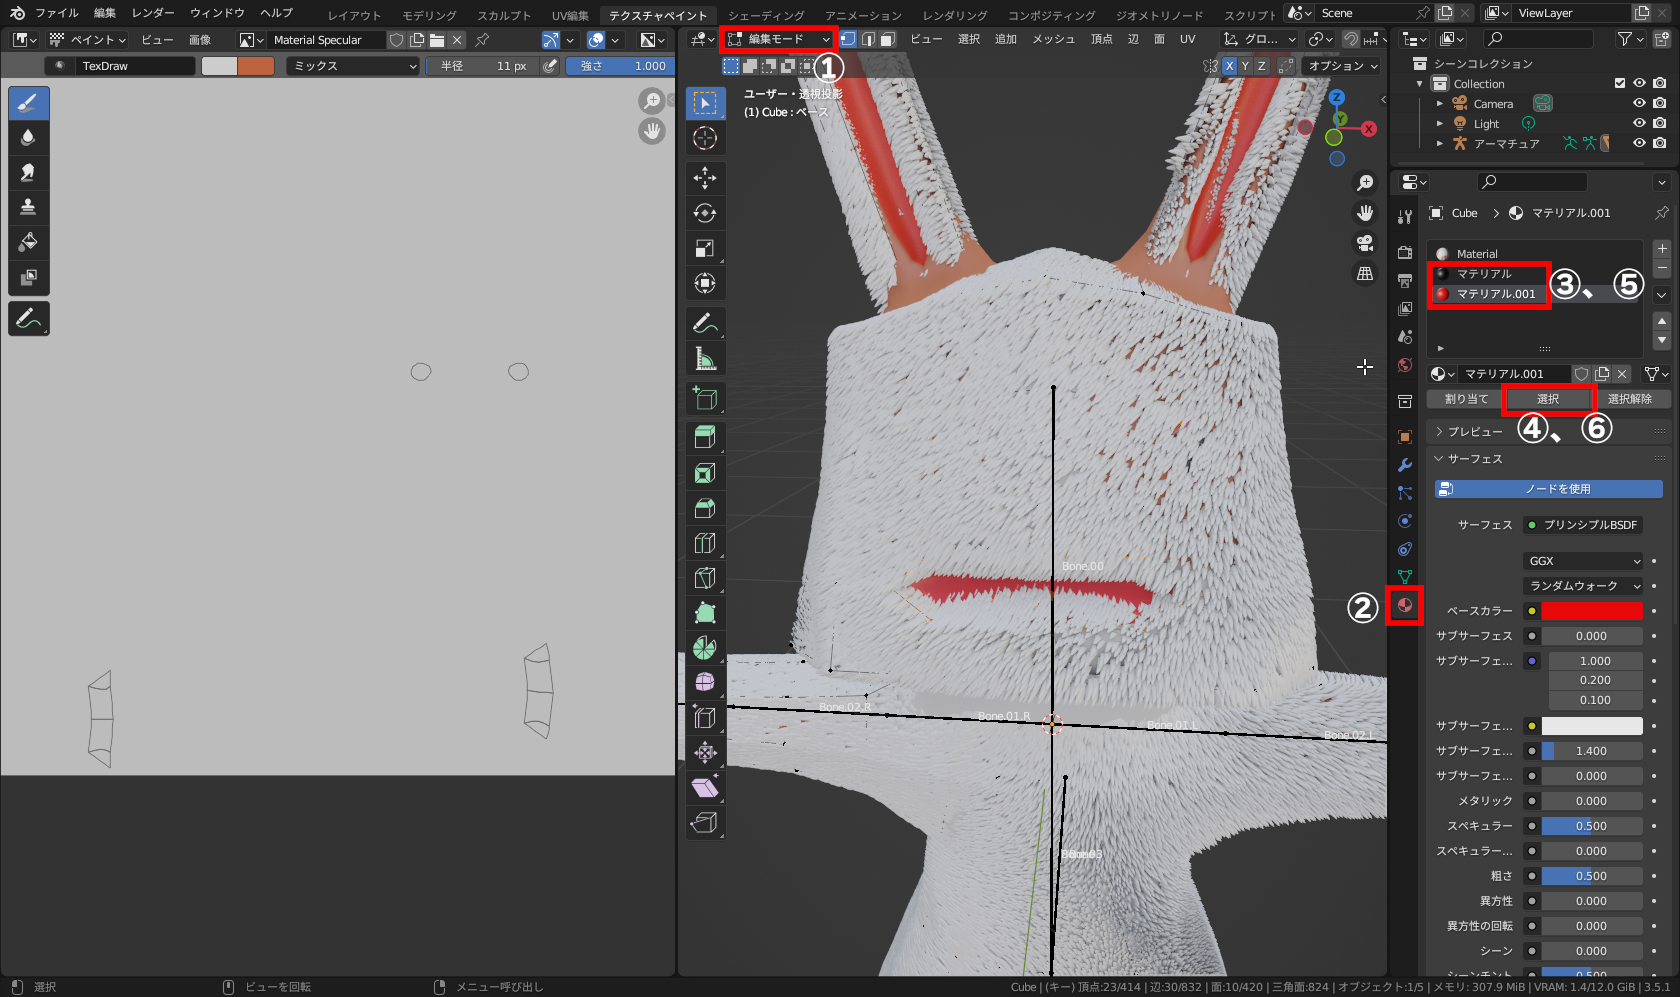Viewport: 1680px width, 997px height.
Task: Switch to the シェーディング workspace tab
Action: point(765,15)
